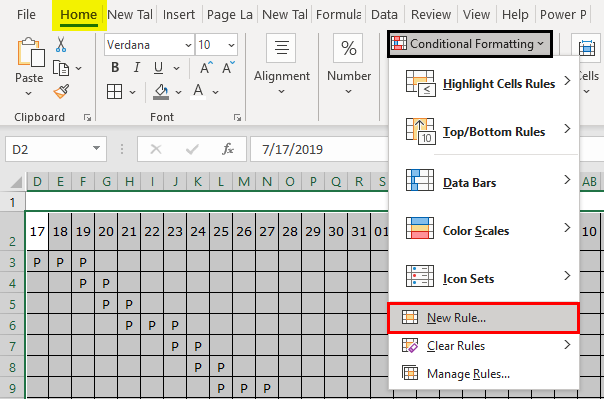604x399 pixels.
Task: Click the Cancel X in formula bar
Action: coord(156,149)
